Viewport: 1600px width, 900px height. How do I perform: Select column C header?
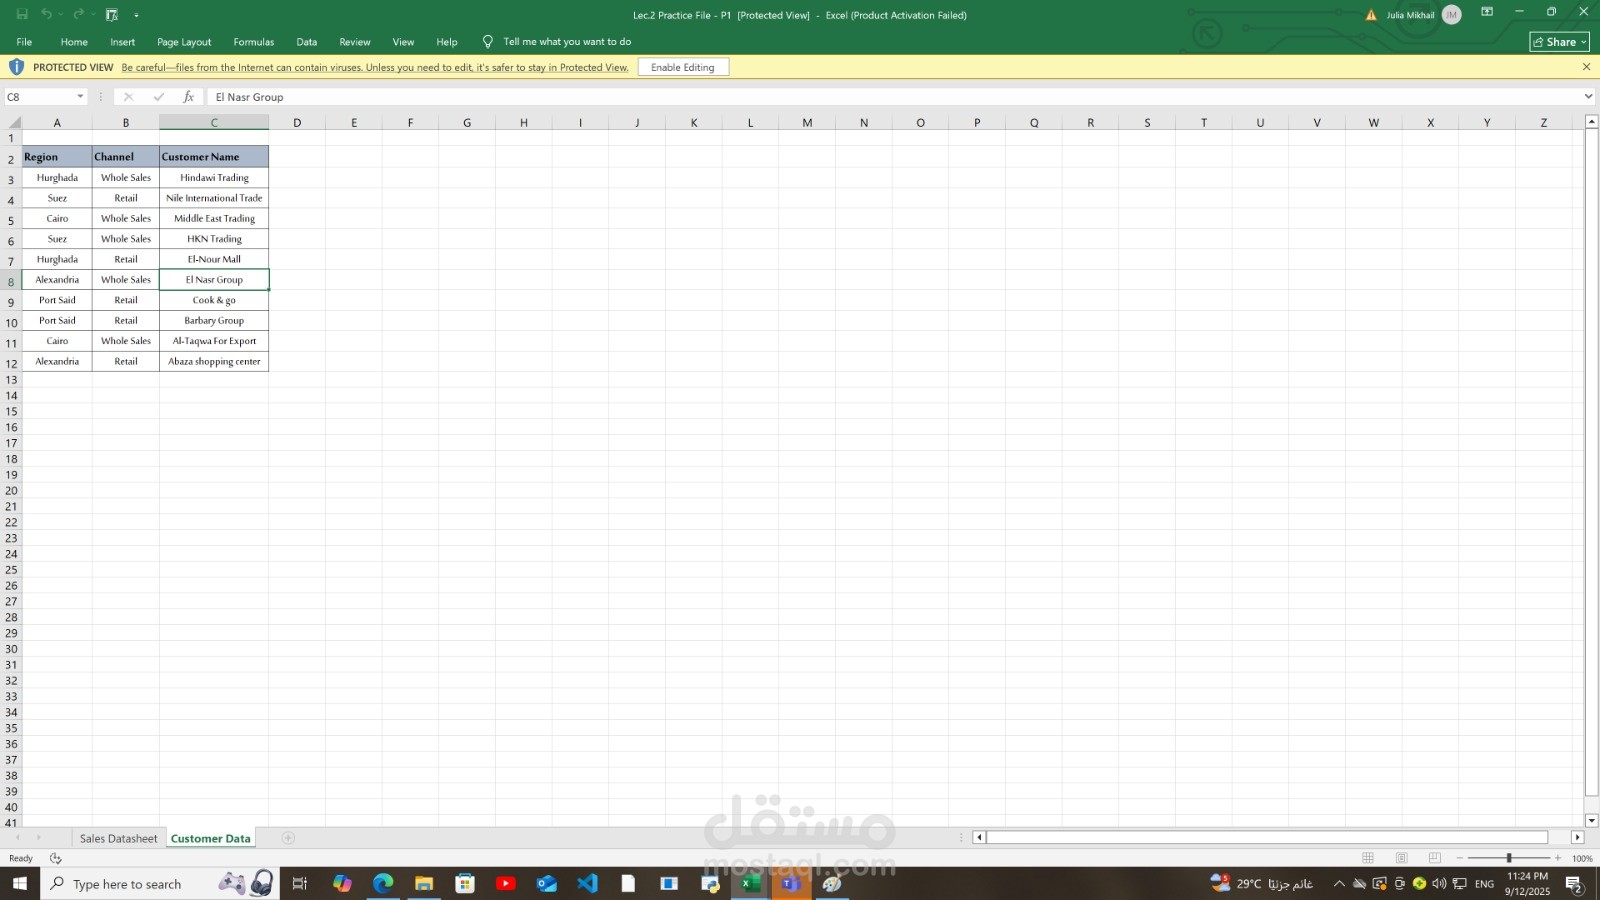click(x=214, y=122)
